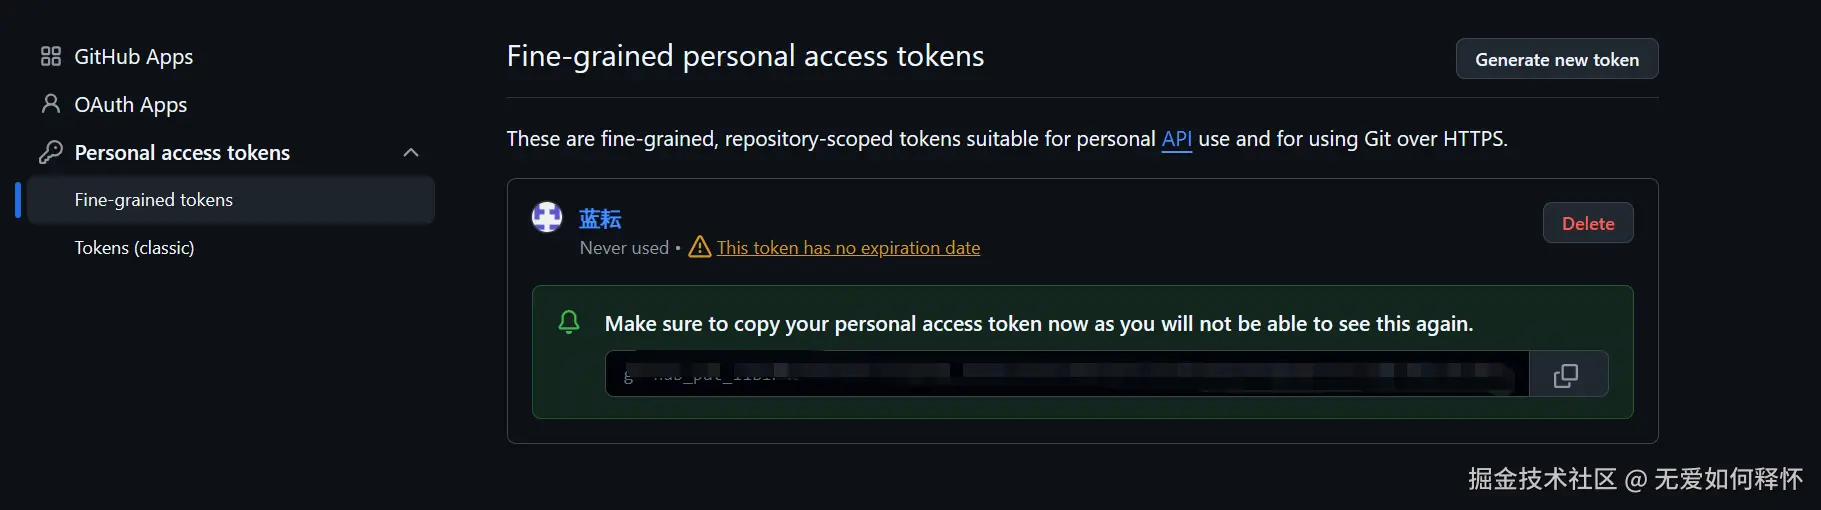Click inside the personal access token field
This screenshot has height=510, width=1821.
[1066, 374]
